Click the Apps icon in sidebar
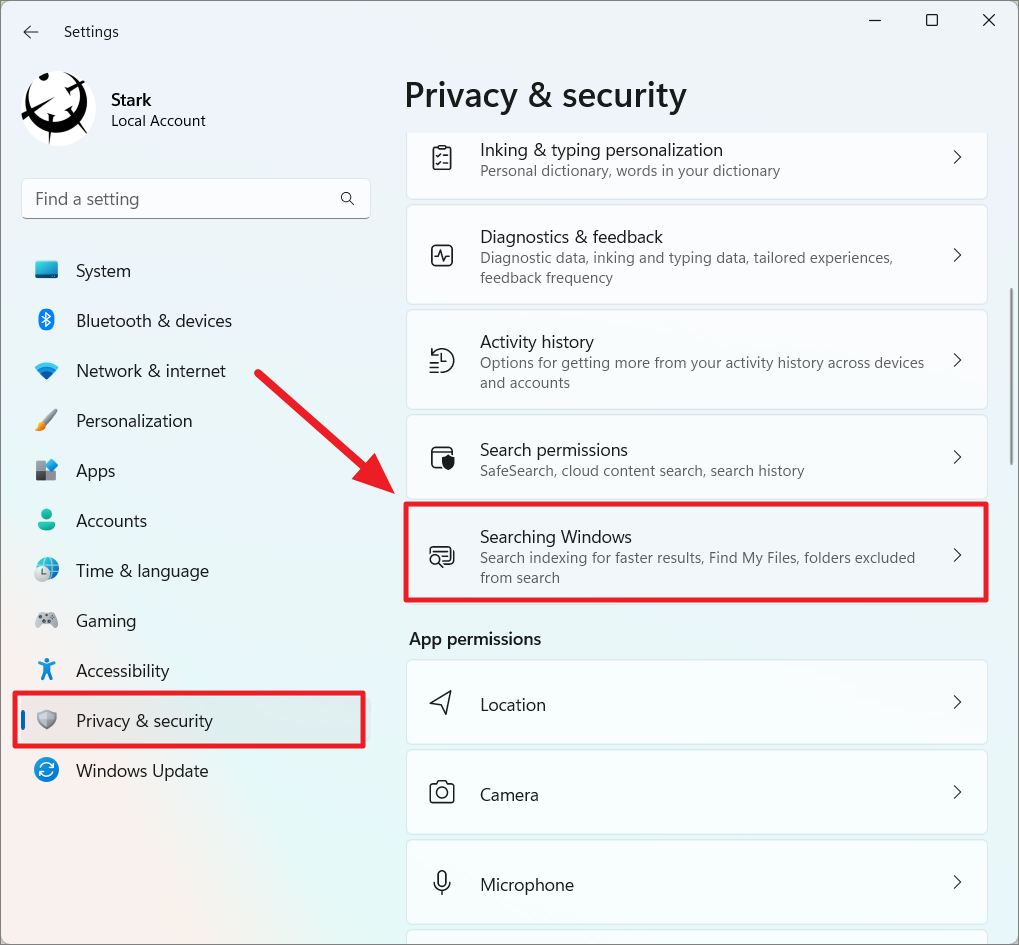1019x945 pixels. pos(46,470)
